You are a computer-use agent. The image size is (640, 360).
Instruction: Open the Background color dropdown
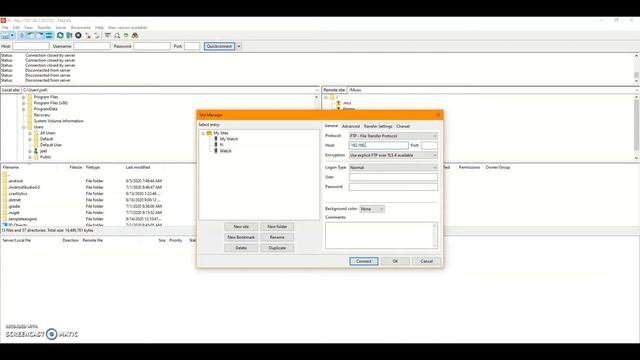[x=372, y=209]
